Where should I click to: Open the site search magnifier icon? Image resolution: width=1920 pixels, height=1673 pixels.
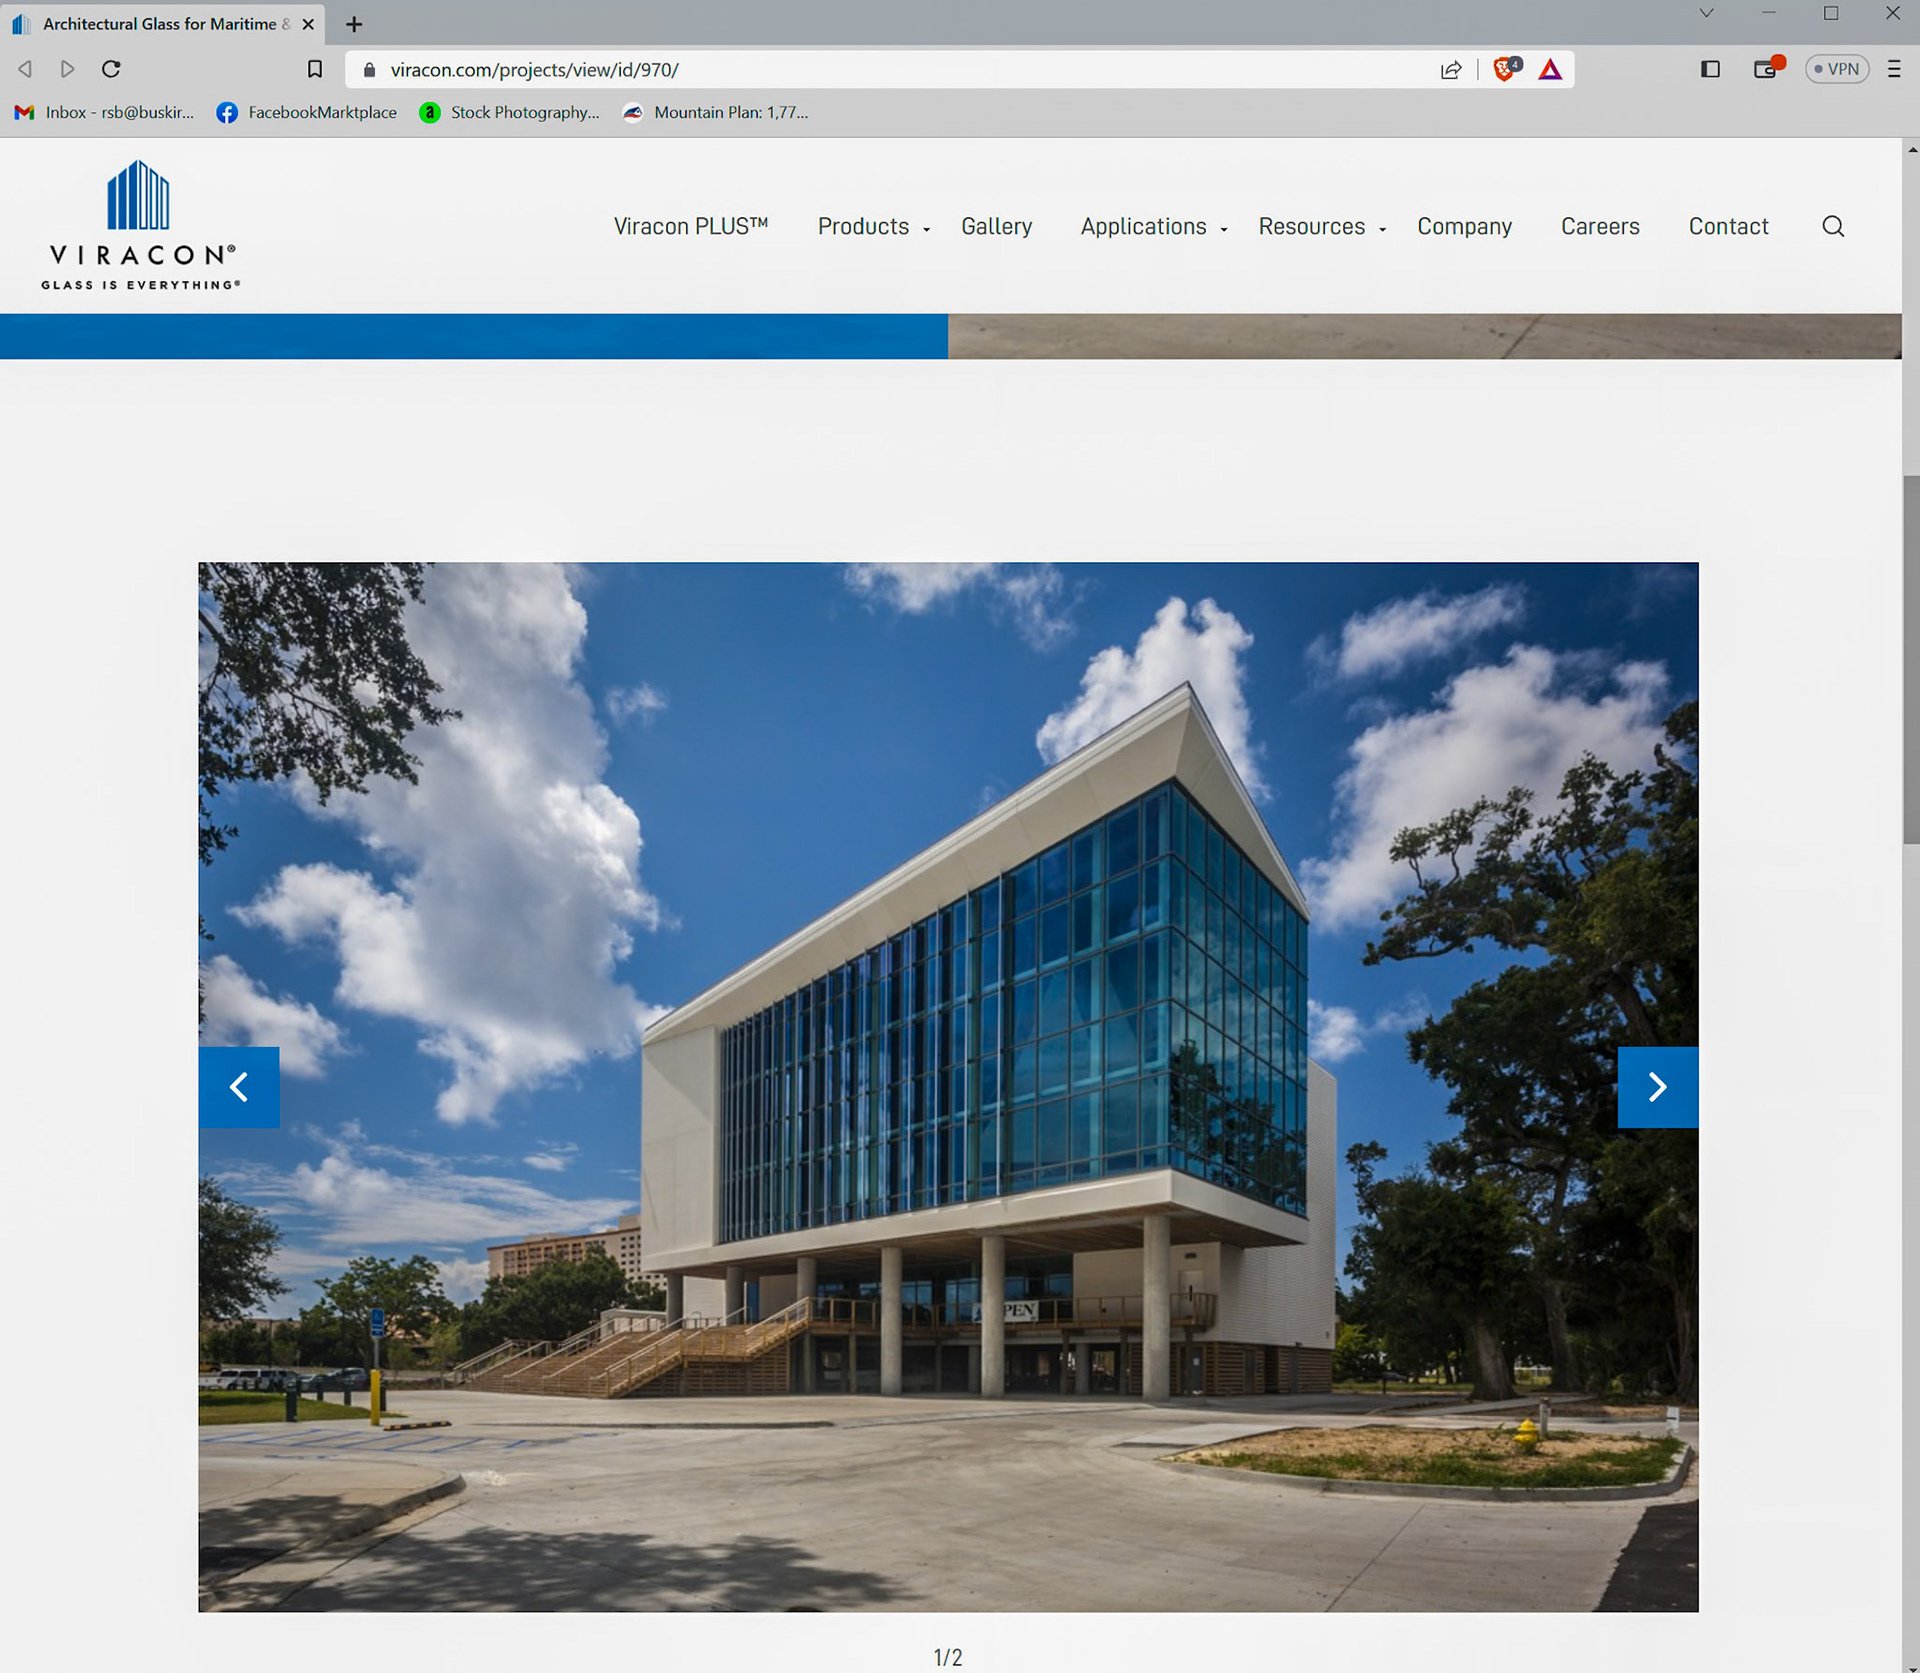tap(1832, 226)
